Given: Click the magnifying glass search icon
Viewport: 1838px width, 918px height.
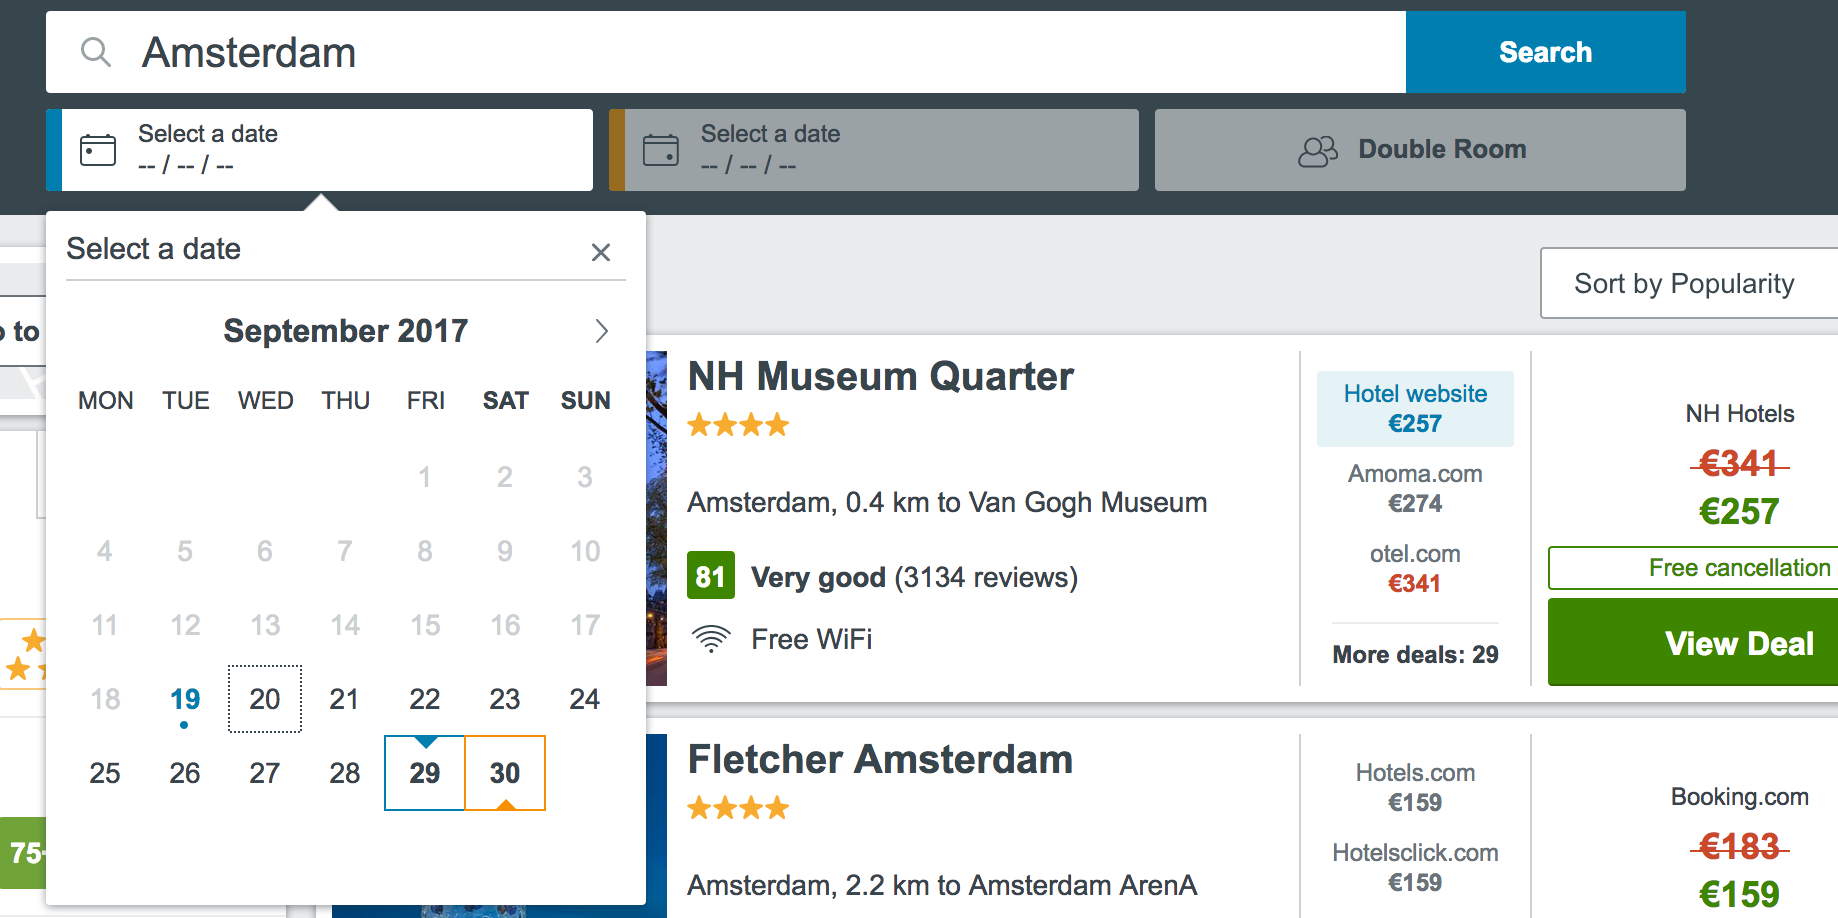Looking at the screenshot, I should (x=96, y=52).
